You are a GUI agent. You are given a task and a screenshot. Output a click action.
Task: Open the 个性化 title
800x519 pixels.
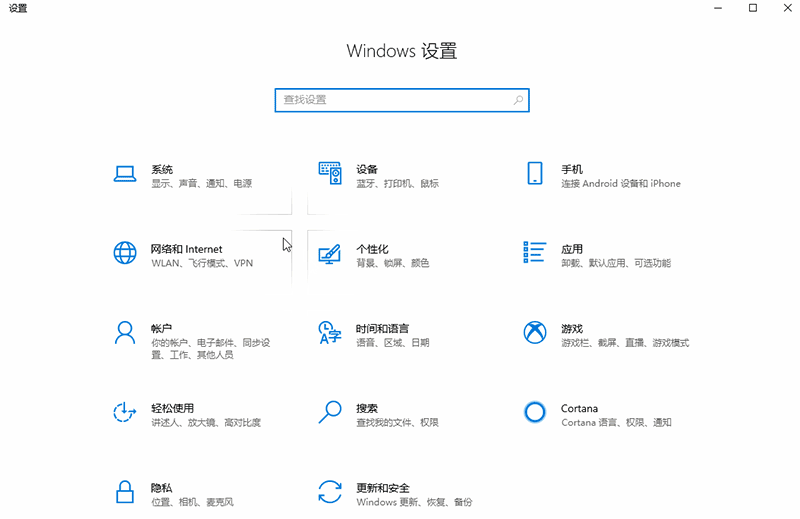click(372, 249)
